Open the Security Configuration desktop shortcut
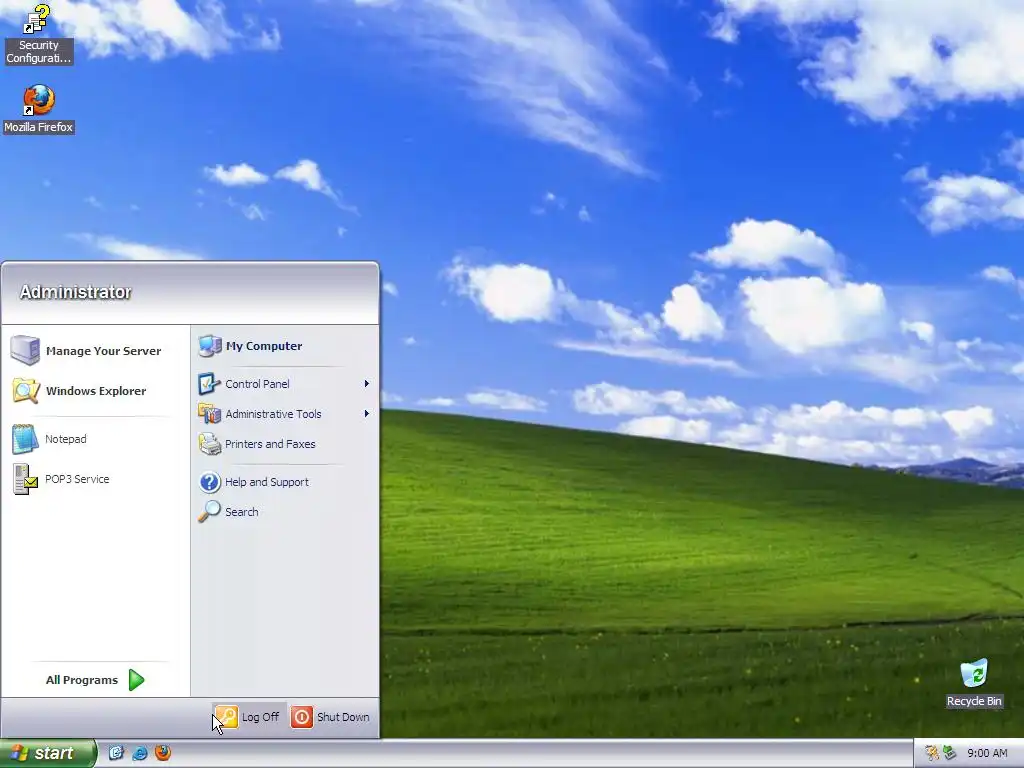This screenshot has width=1024, height=768. click(38, 34)
